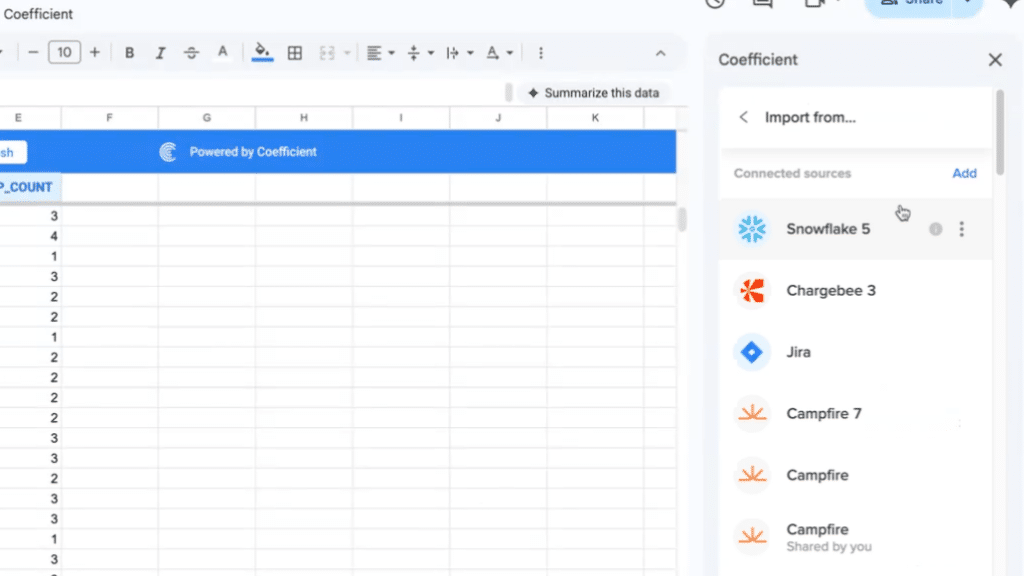Open version history clock icon
Screen dimensions: 1024x576
pyautogui.click(x=715, y=4)
